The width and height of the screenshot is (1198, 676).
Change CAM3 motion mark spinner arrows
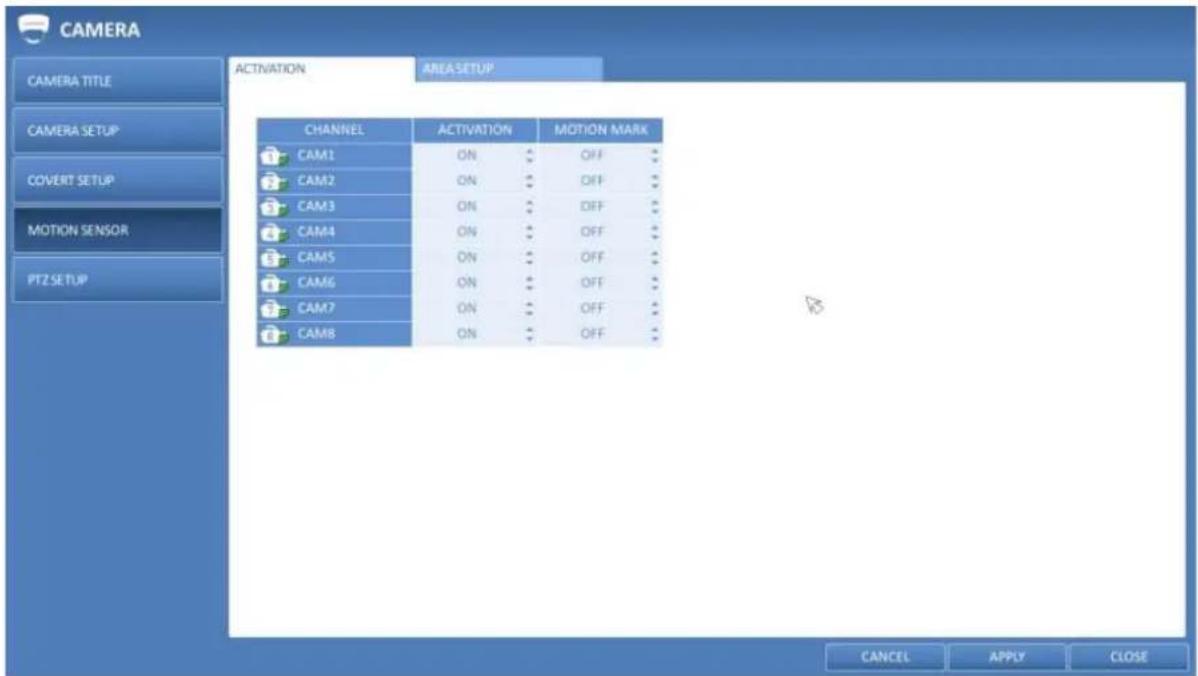point(655,206)
